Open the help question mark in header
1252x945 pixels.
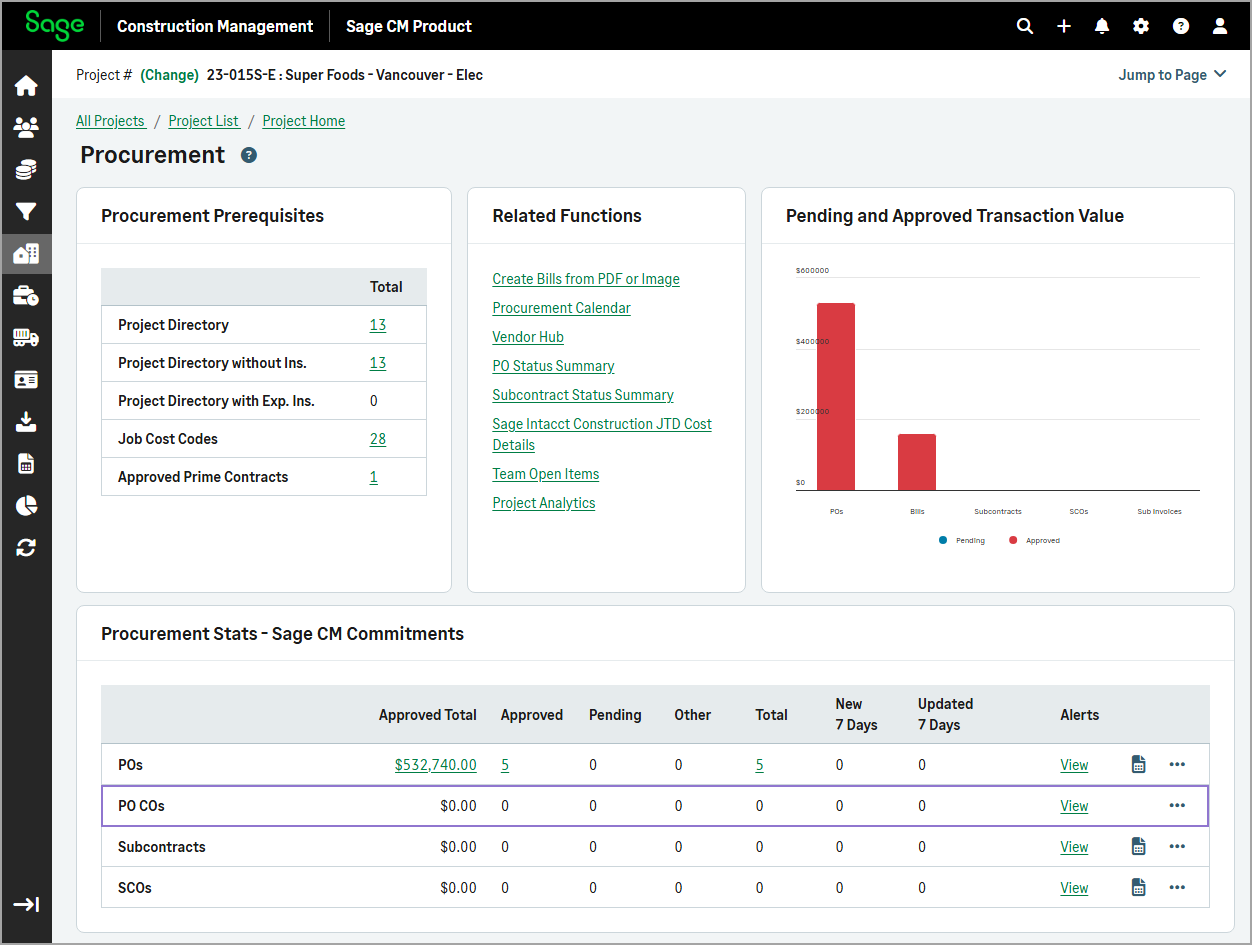[1181, 26]
